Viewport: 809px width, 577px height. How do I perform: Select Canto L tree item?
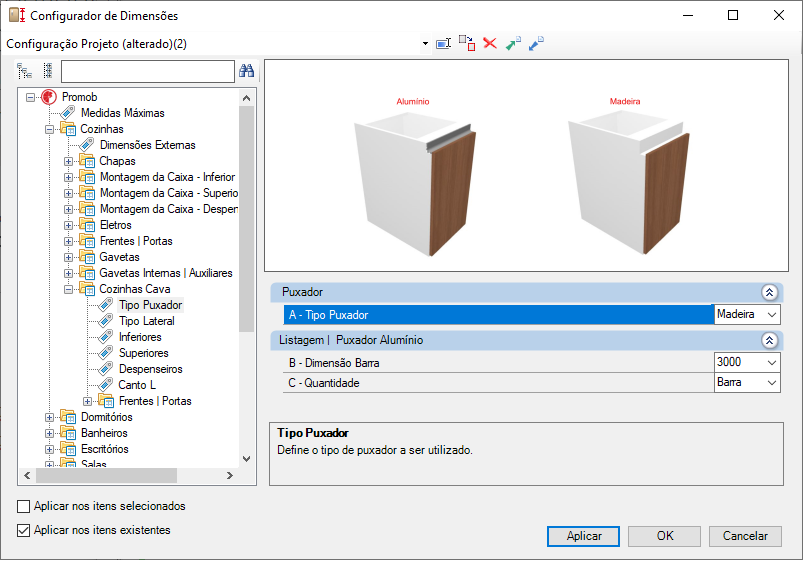click(x=137, y=385)
